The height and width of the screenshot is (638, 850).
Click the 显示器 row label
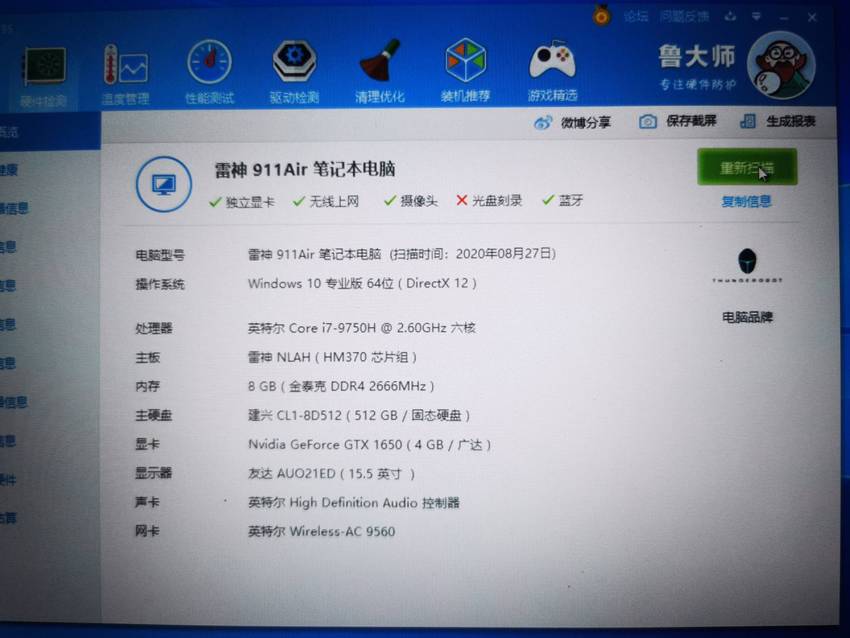point(153,473)
